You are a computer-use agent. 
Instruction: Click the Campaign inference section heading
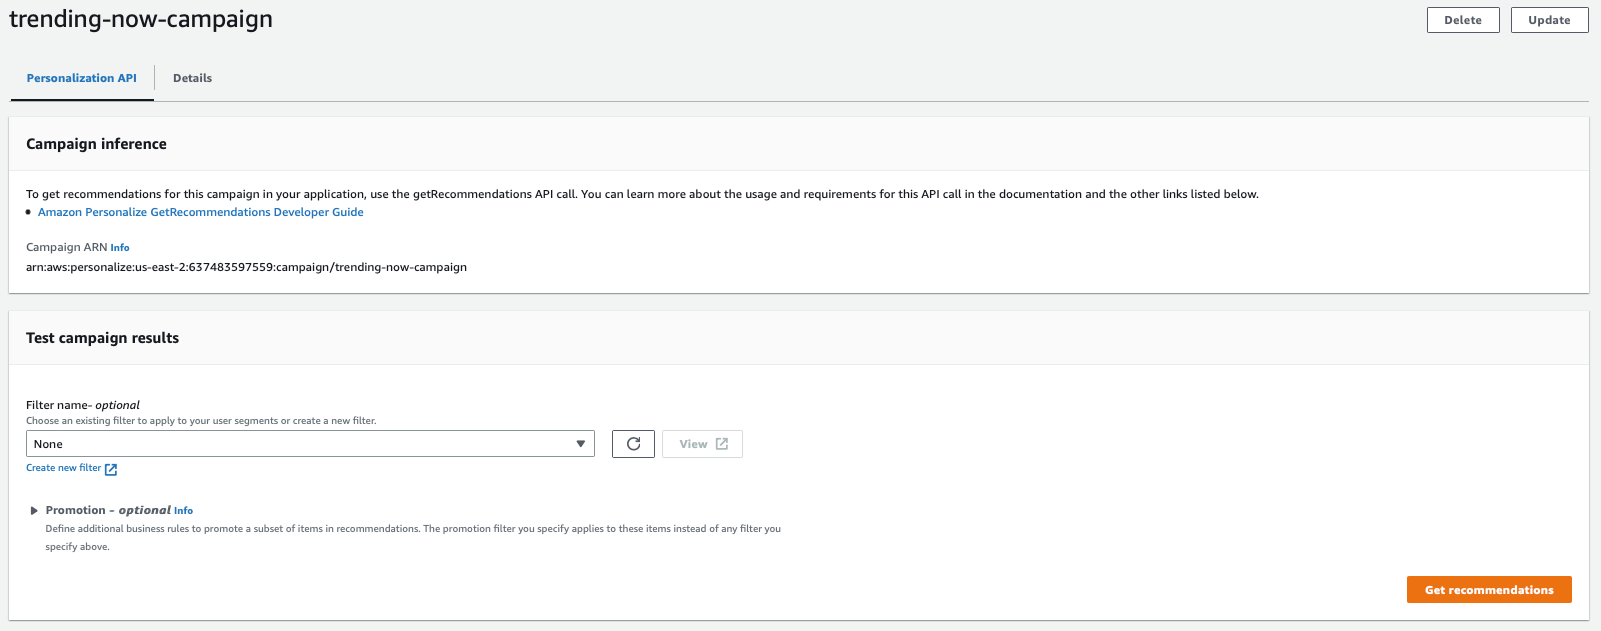[x=96, y=144]
